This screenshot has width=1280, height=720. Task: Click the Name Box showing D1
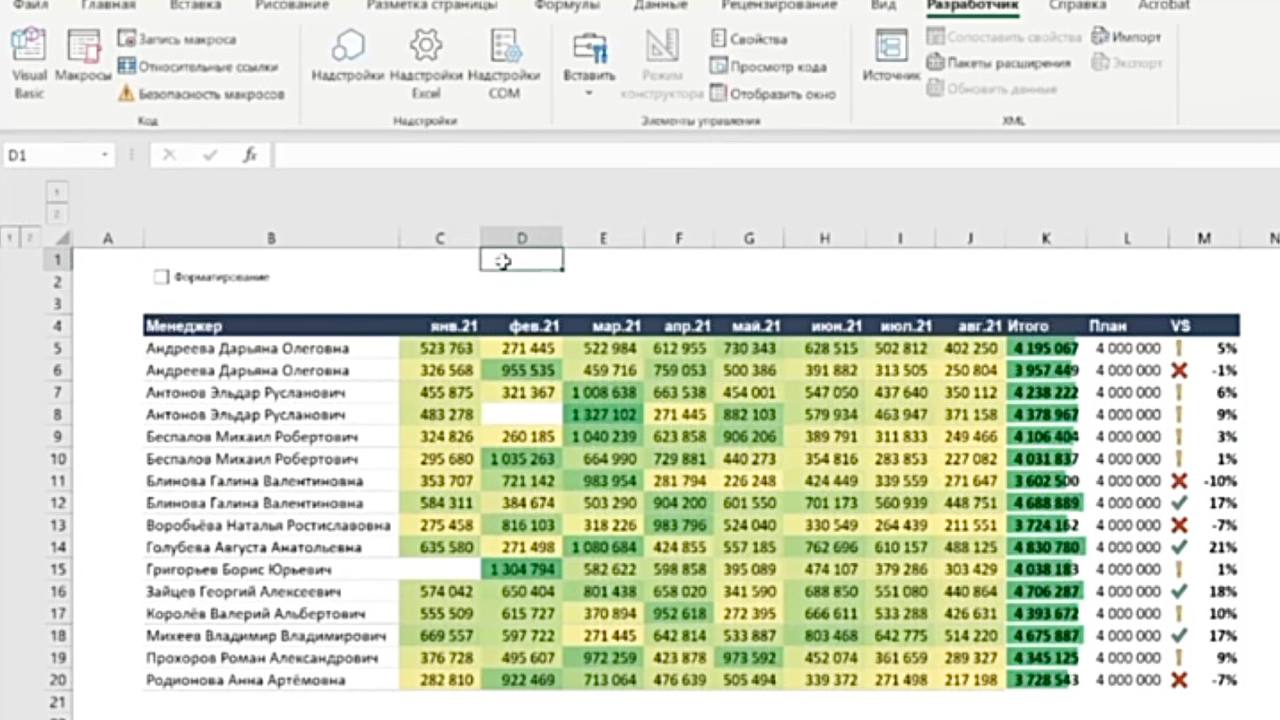pyautogui.click(x=50, y=155)
